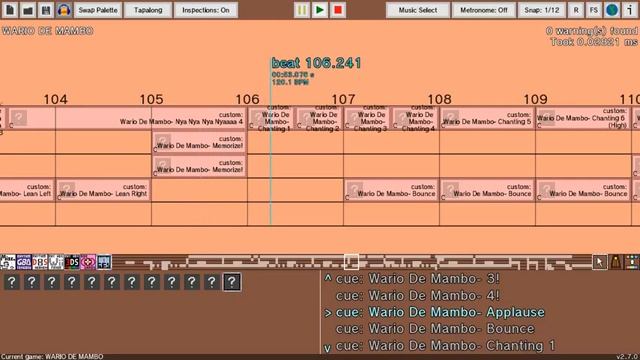Click the Bounce block starting at beat 108
640x360 pixels.
(x=487, y=190)
